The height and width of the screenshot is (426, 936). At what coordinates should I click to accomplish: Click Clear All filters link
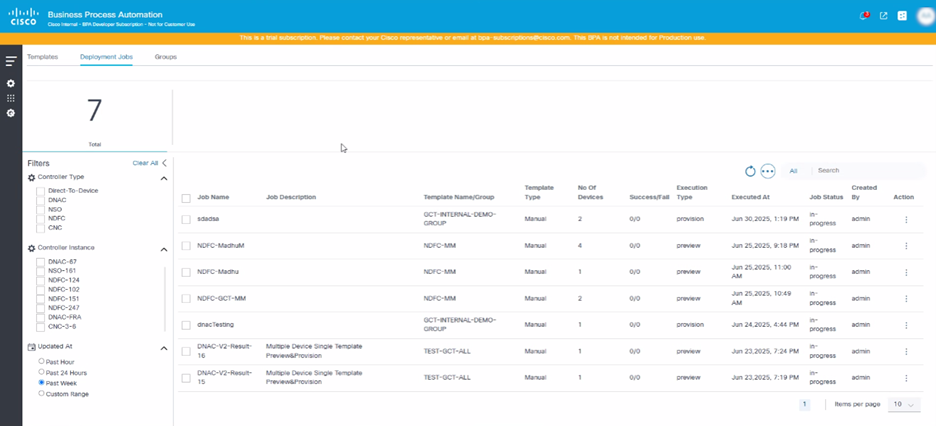tap(145, 163)
